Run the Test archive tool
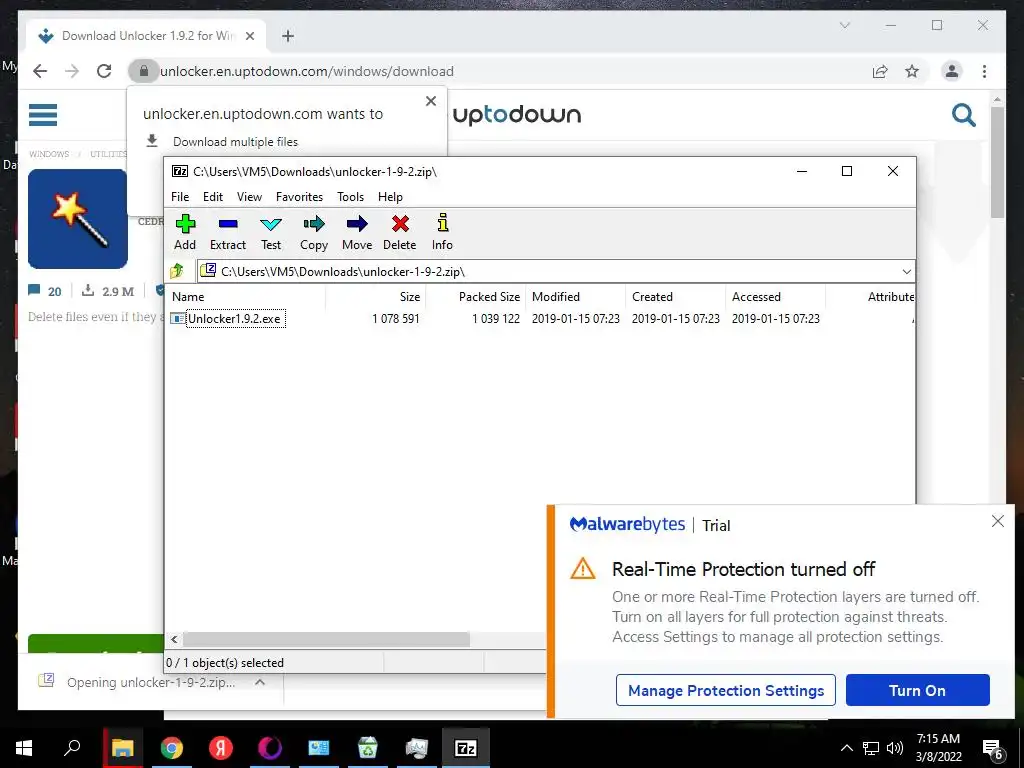 click(x=271, y=232)
